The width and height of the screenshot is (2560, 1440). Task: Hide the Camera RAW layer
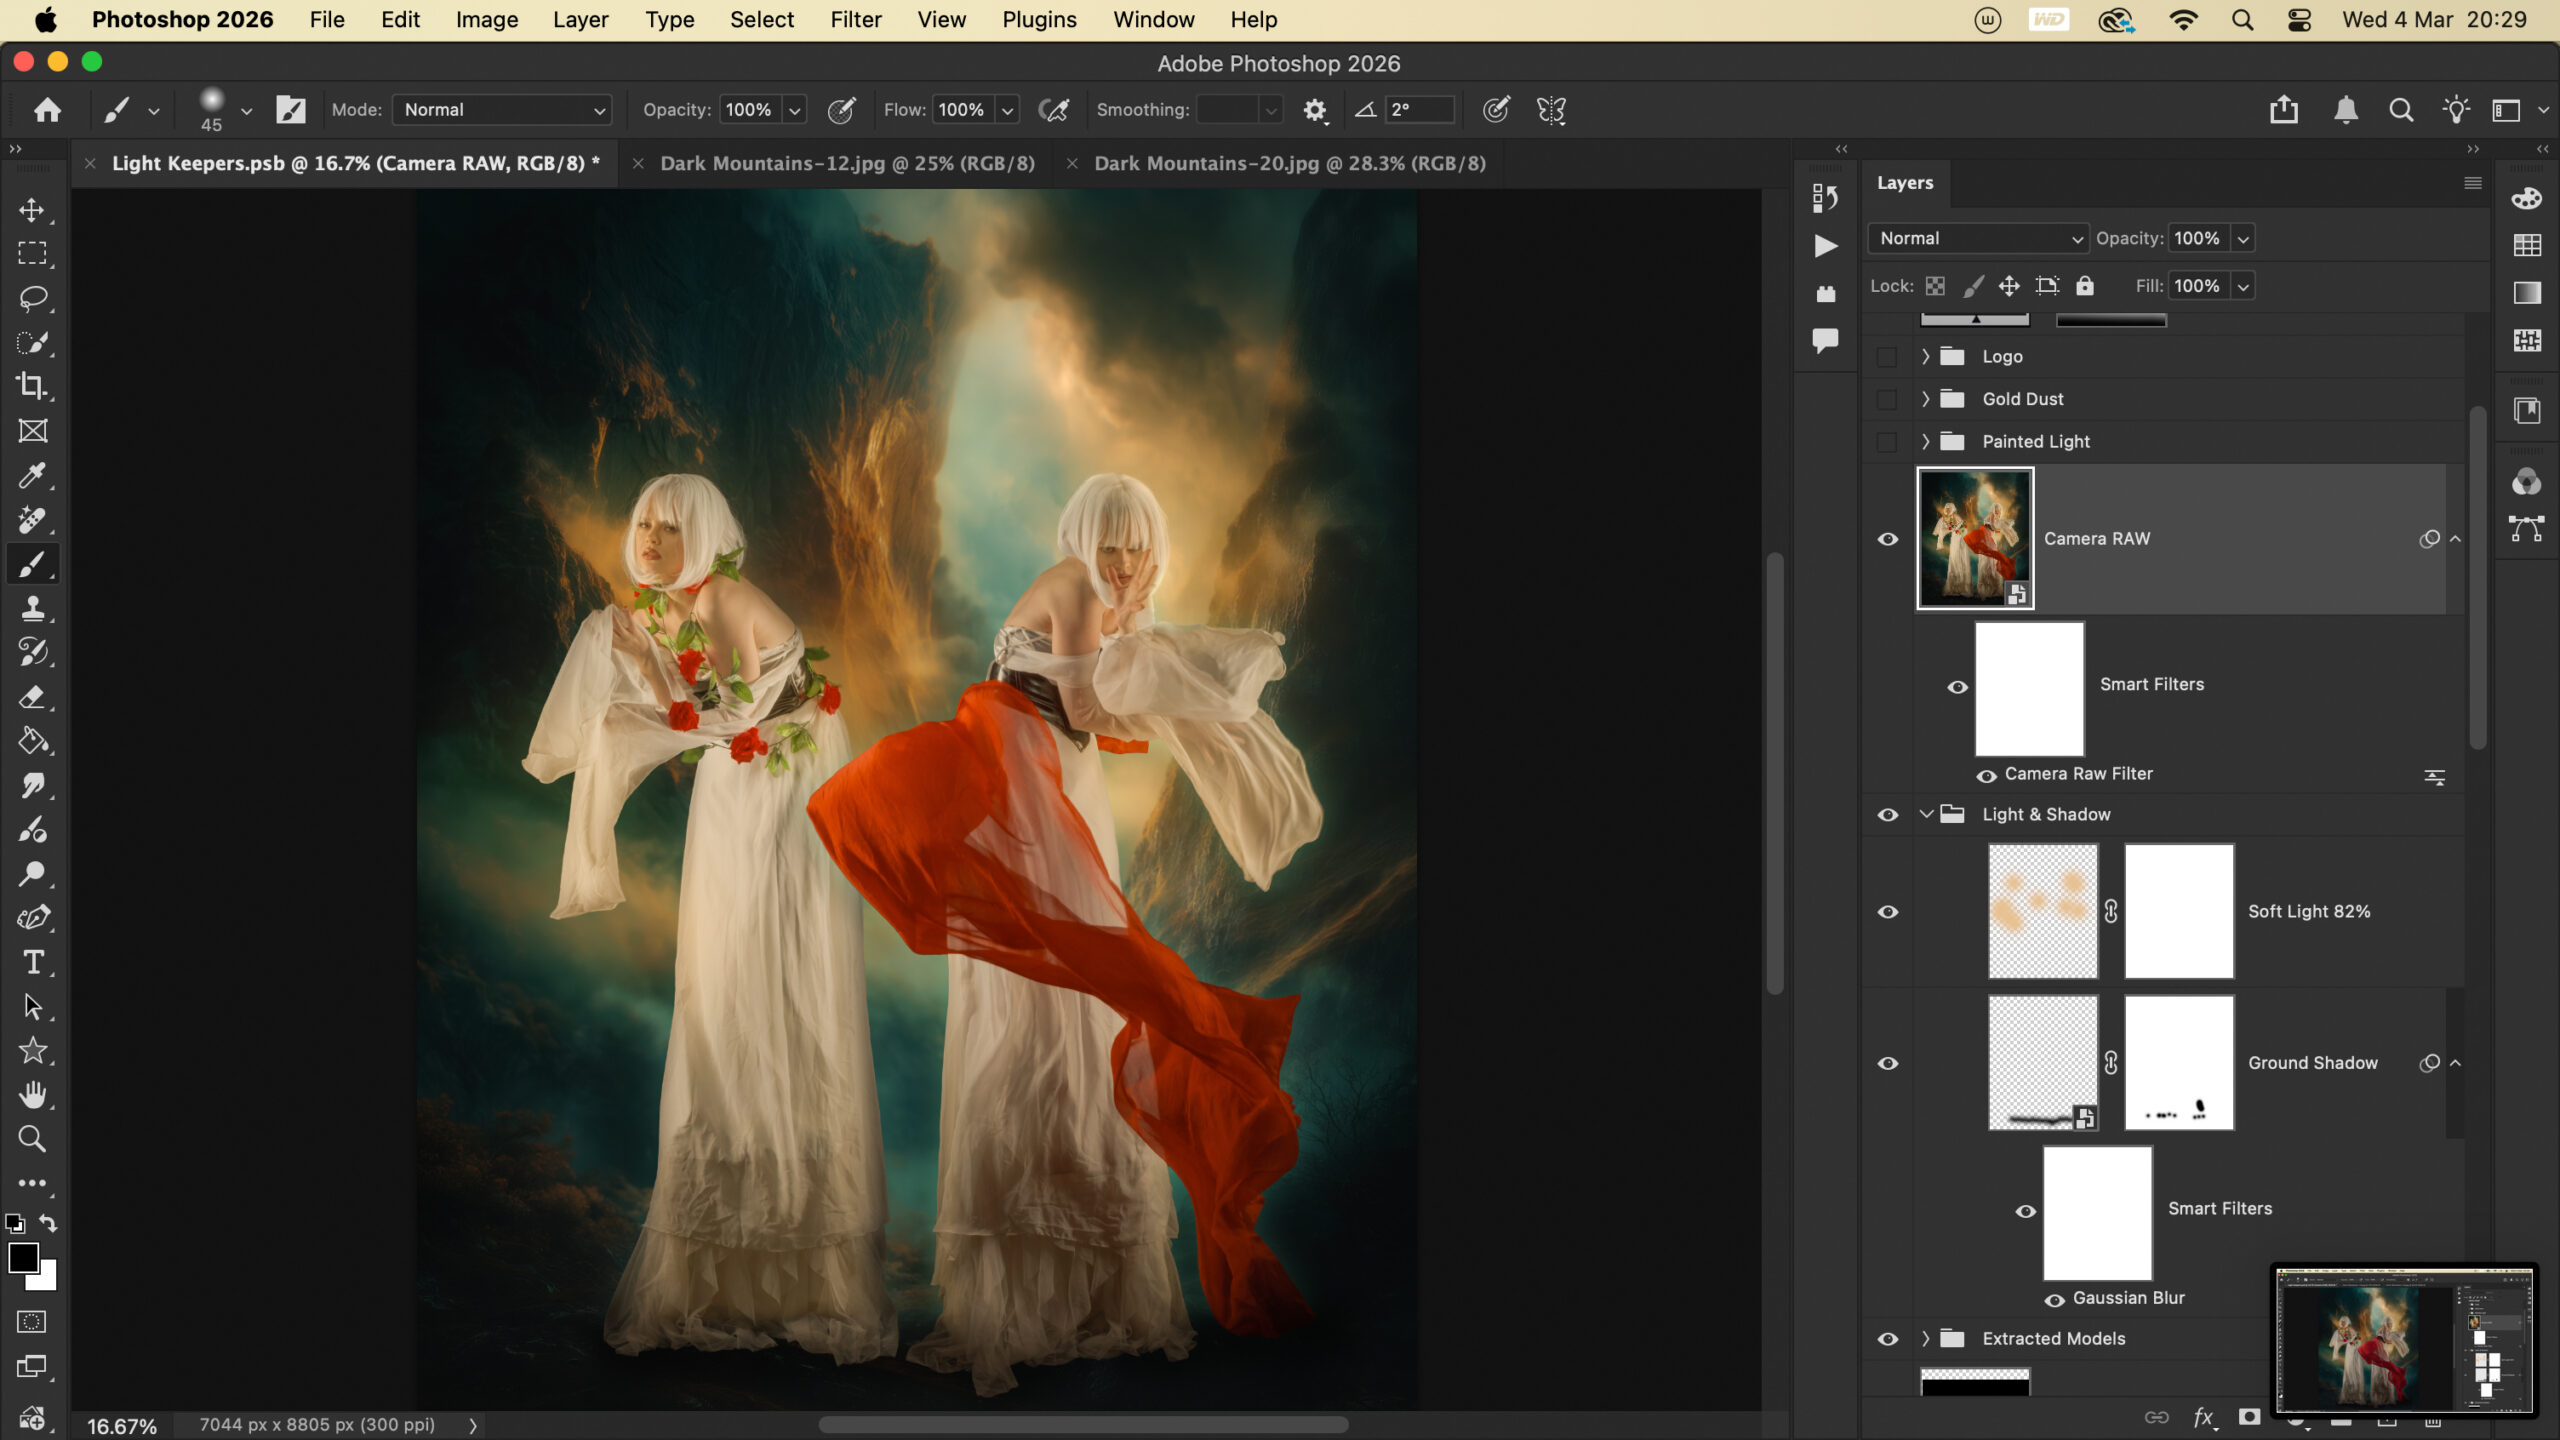pyautogui.click(x=1887, y=539)
